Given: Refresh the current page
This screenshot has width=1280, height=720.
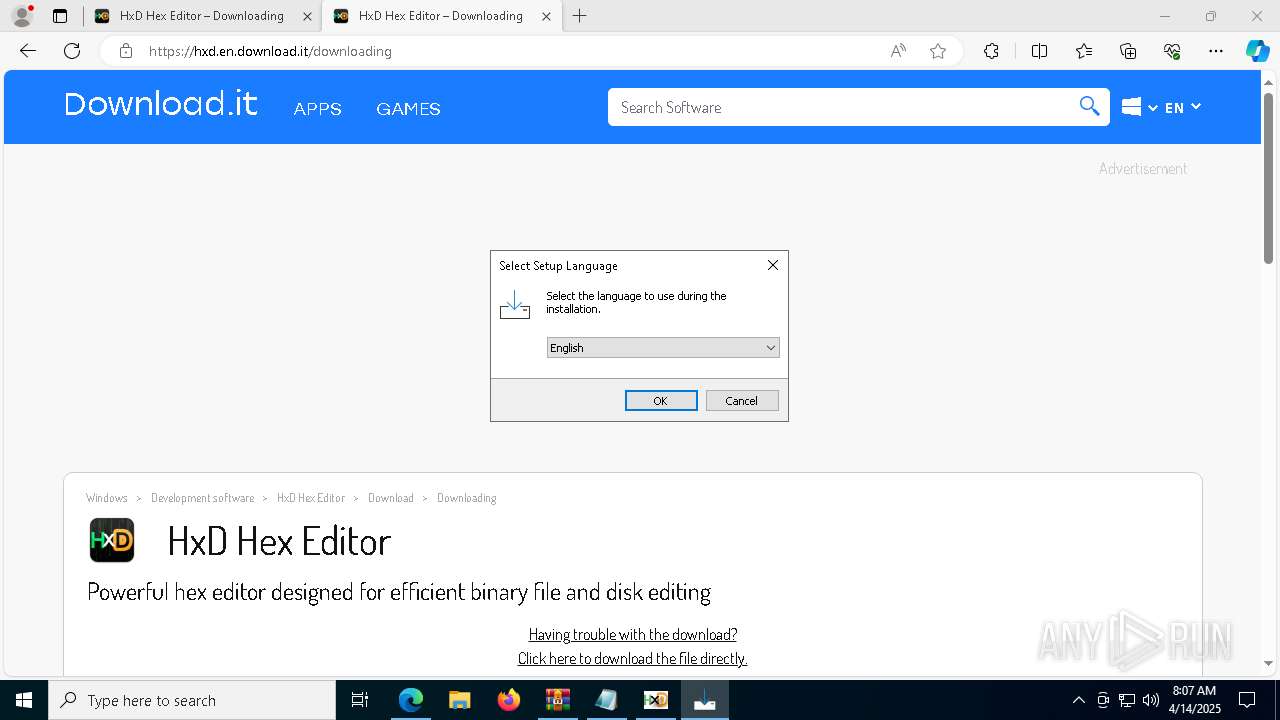Looking at the screenshot, I should 72,51.
